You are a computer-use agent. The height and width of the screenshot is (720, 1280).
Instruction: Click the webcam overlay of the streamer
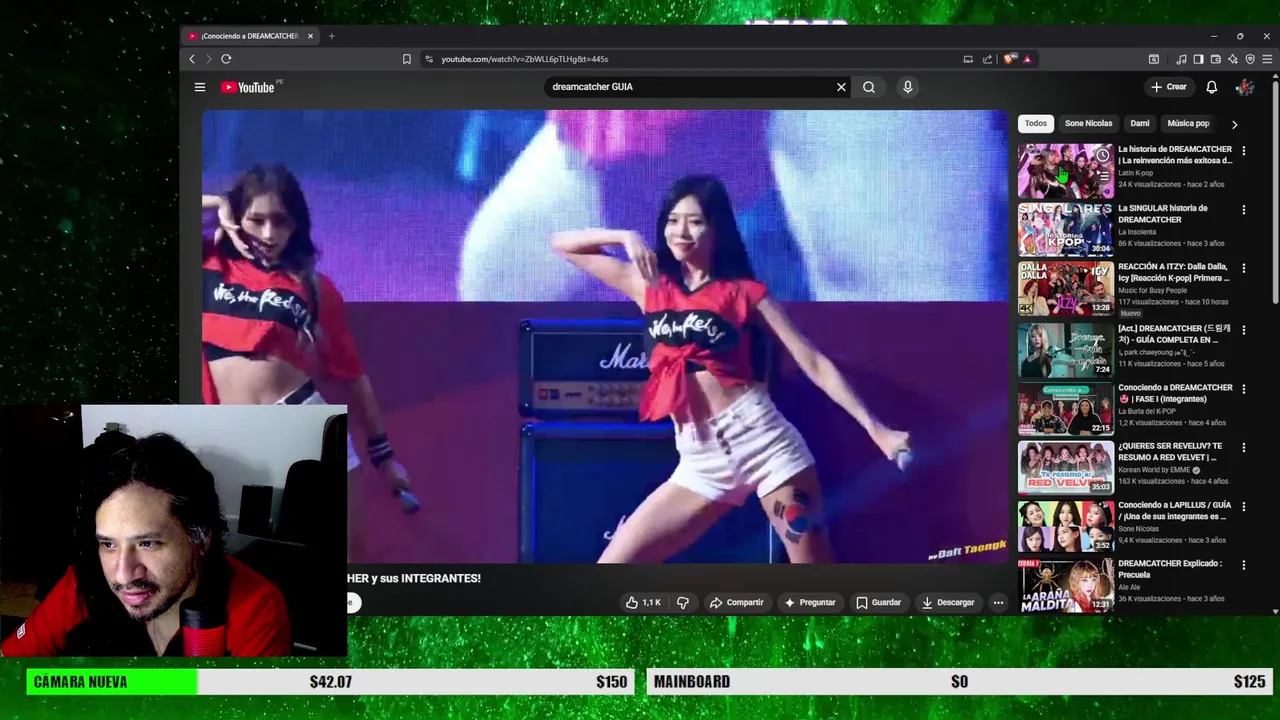tap(174, 530)
